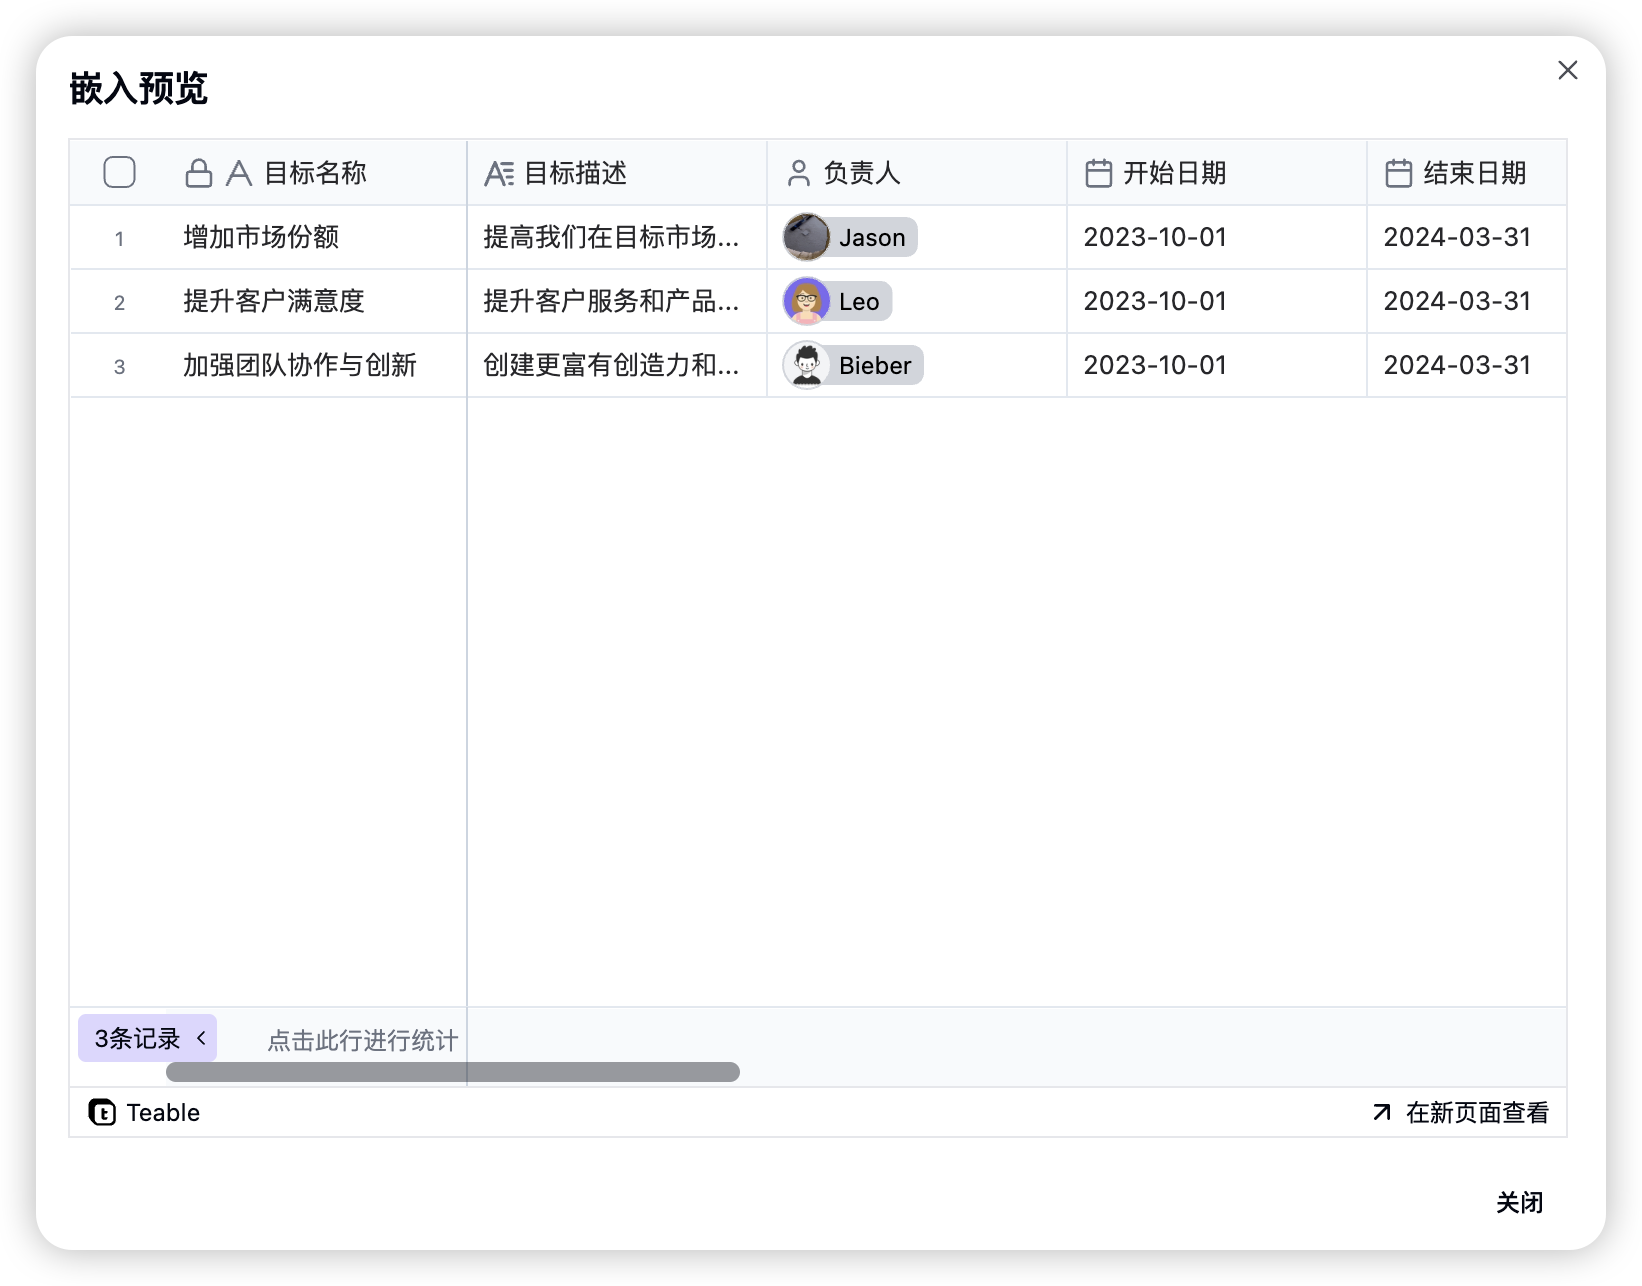Select row number 3
The width and height of the screenshot is (1642, 1286).
point(119,366)
